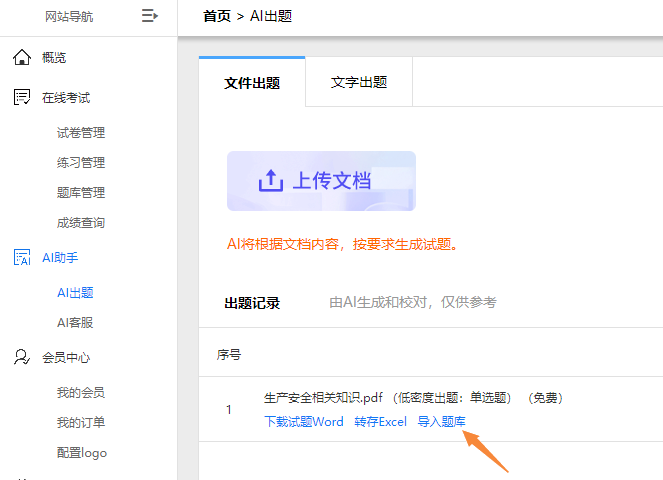
Task: Collapse the sidebar with the menu fold icon
Action: (150, 16)
